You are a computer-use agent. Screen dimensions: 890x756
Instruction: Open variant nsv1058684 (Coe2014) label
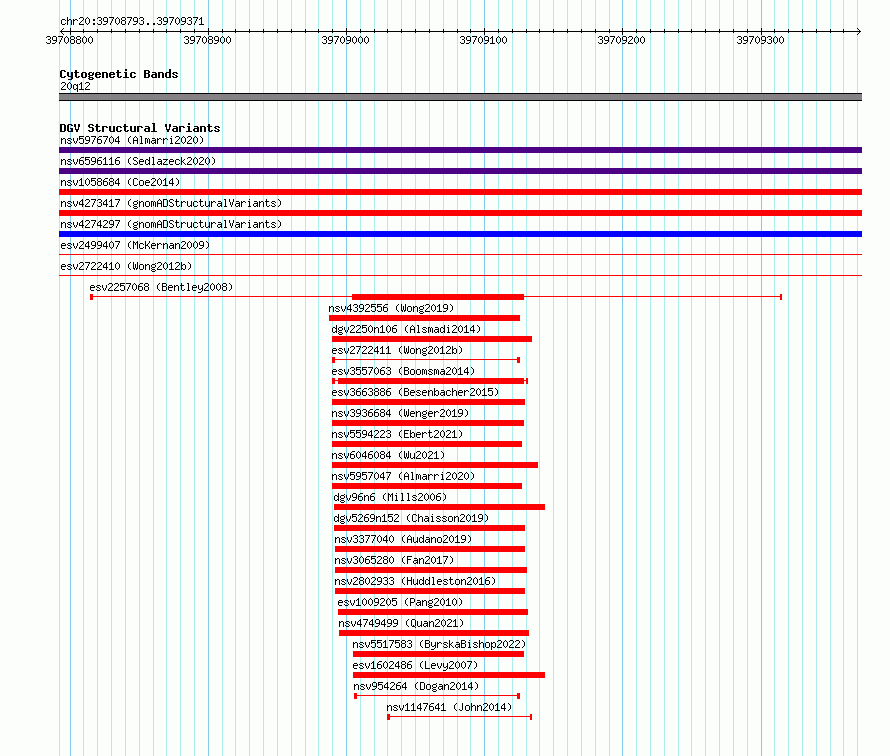pos(120,182)
